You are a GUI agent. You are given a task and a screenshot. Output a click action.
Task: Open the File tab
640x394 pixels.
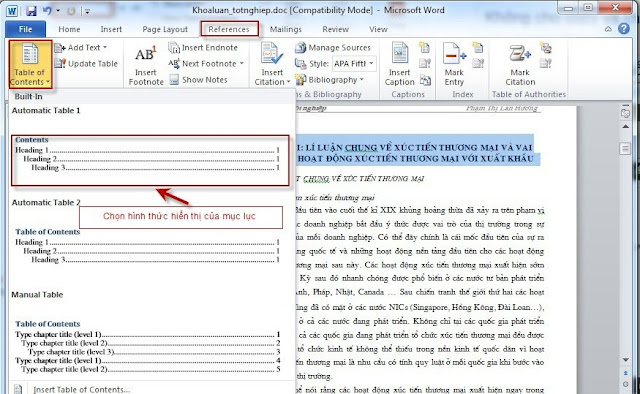(x=25, y=29)
